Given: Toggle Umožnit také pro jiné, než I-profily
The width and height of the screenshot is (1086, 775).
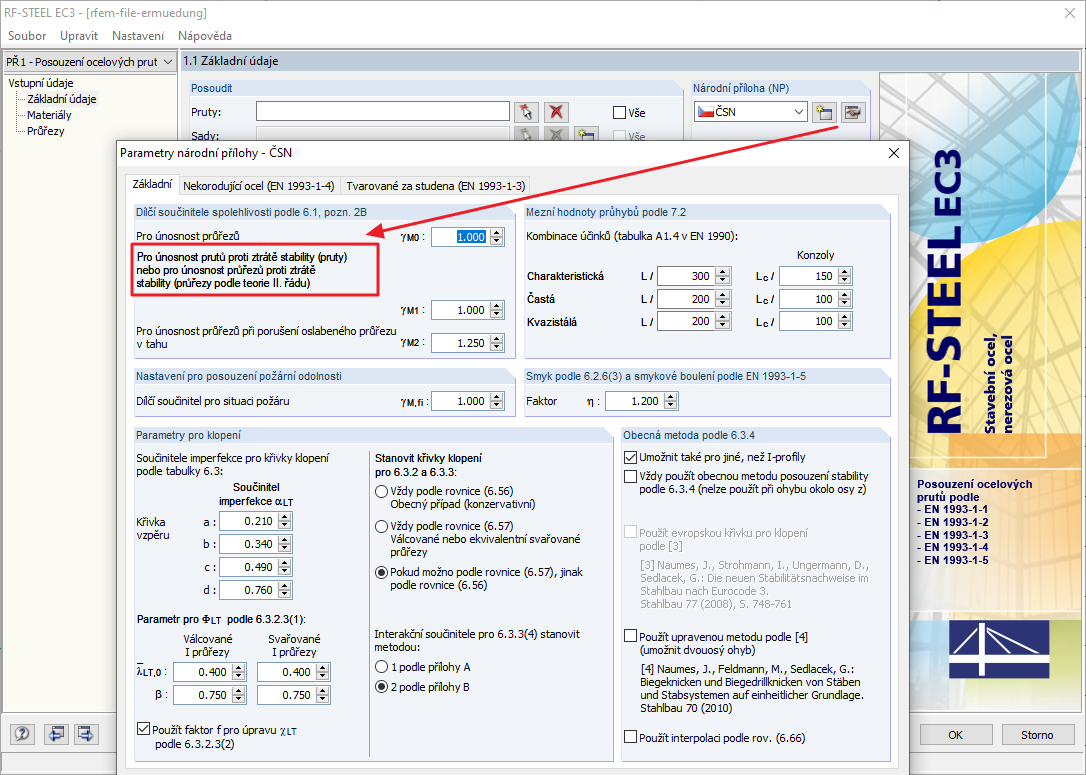Looking at the screenshot, I should (630, 457).
